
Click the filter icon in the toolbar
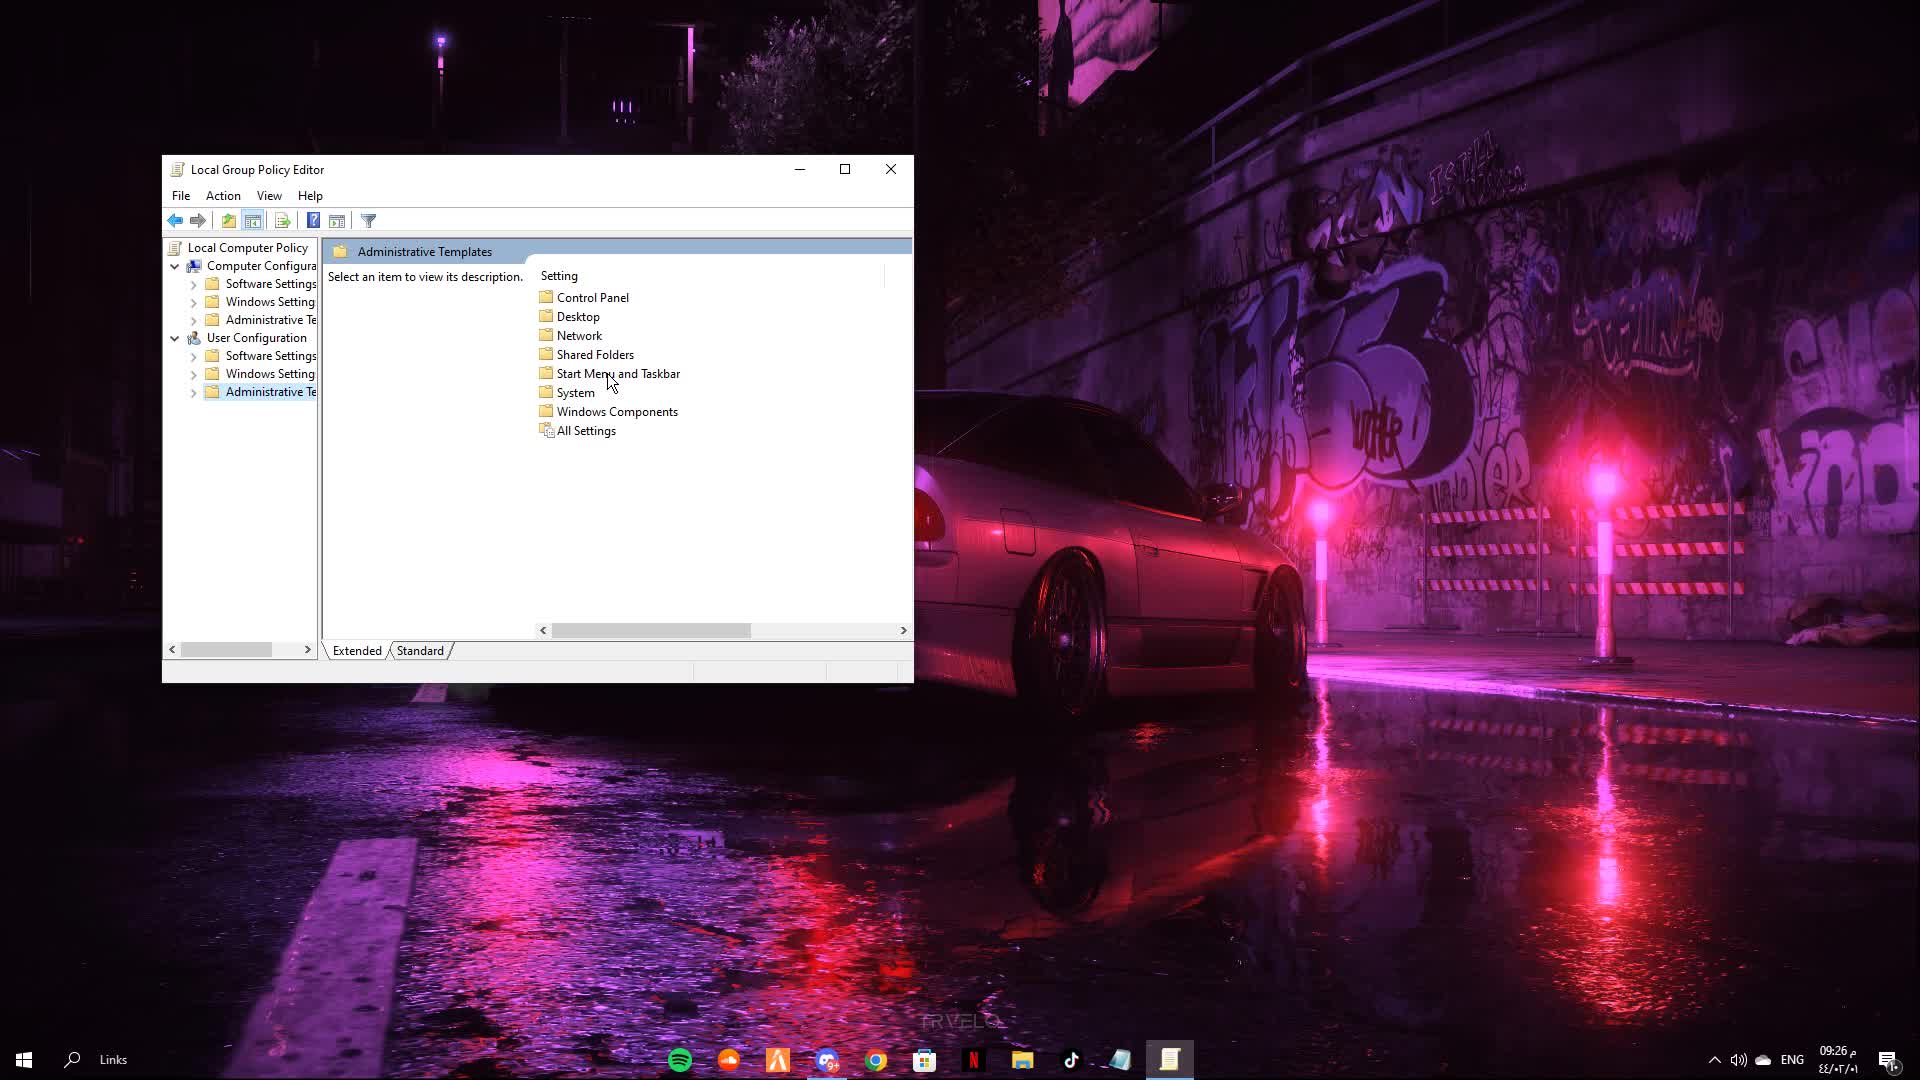[x=368, y=221]
